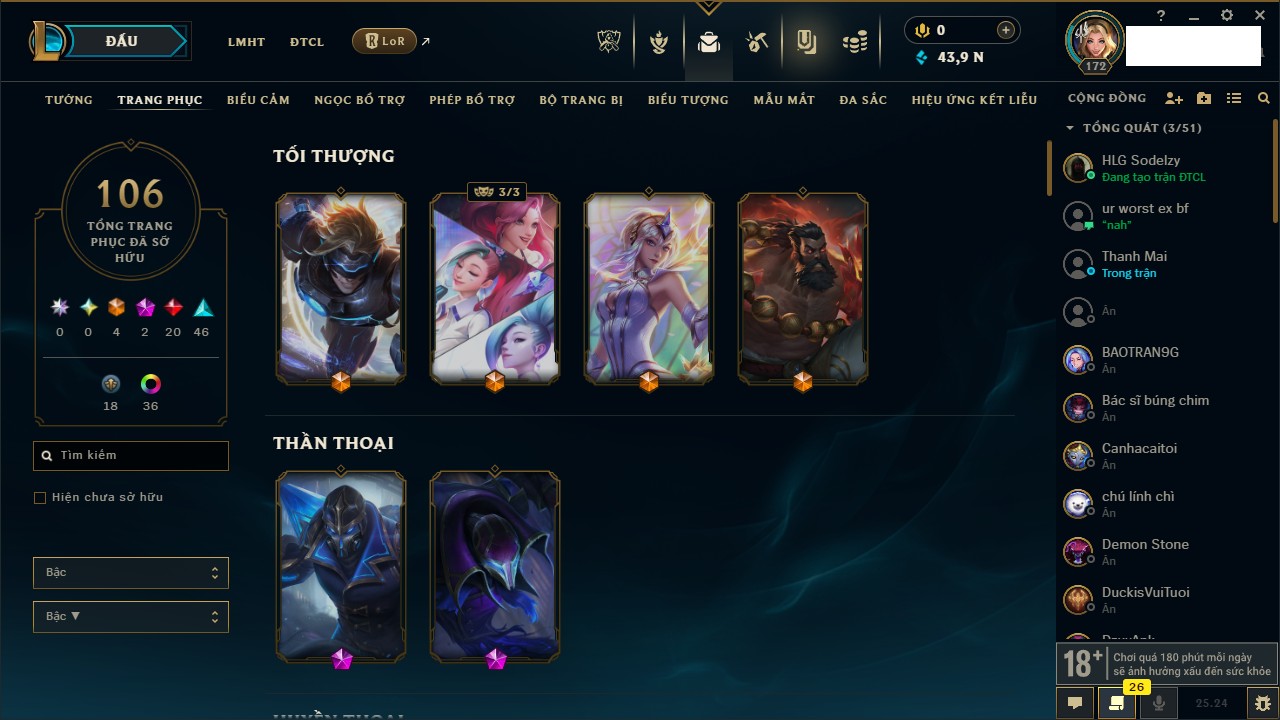
Task: Open the Collection backpack icon
Action: click(709, 42)
